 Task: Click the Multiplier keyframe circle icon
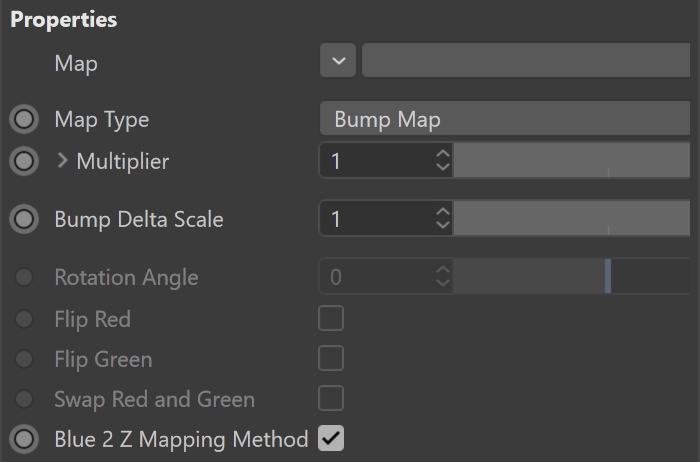click(x=24, y=161)
